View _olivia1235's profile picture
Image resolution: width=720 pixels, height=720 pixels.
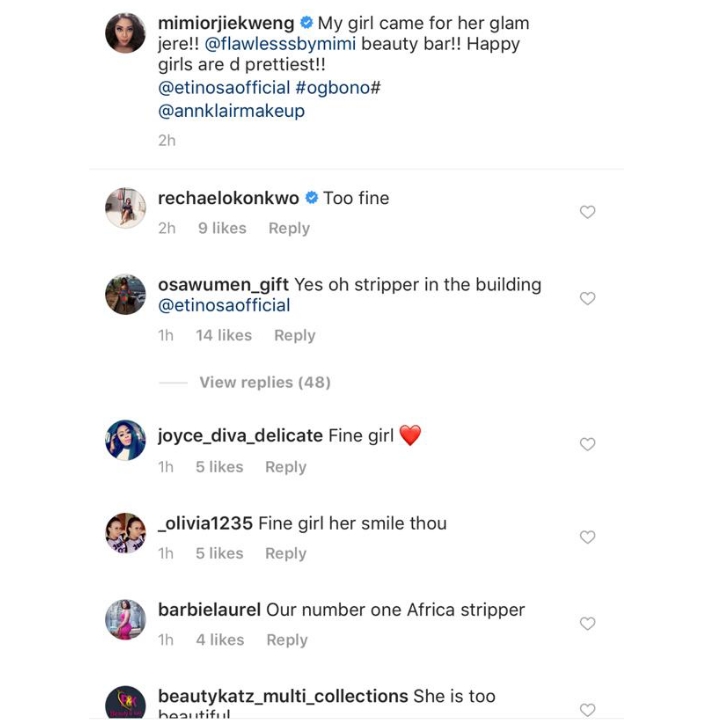pos(126,533)
